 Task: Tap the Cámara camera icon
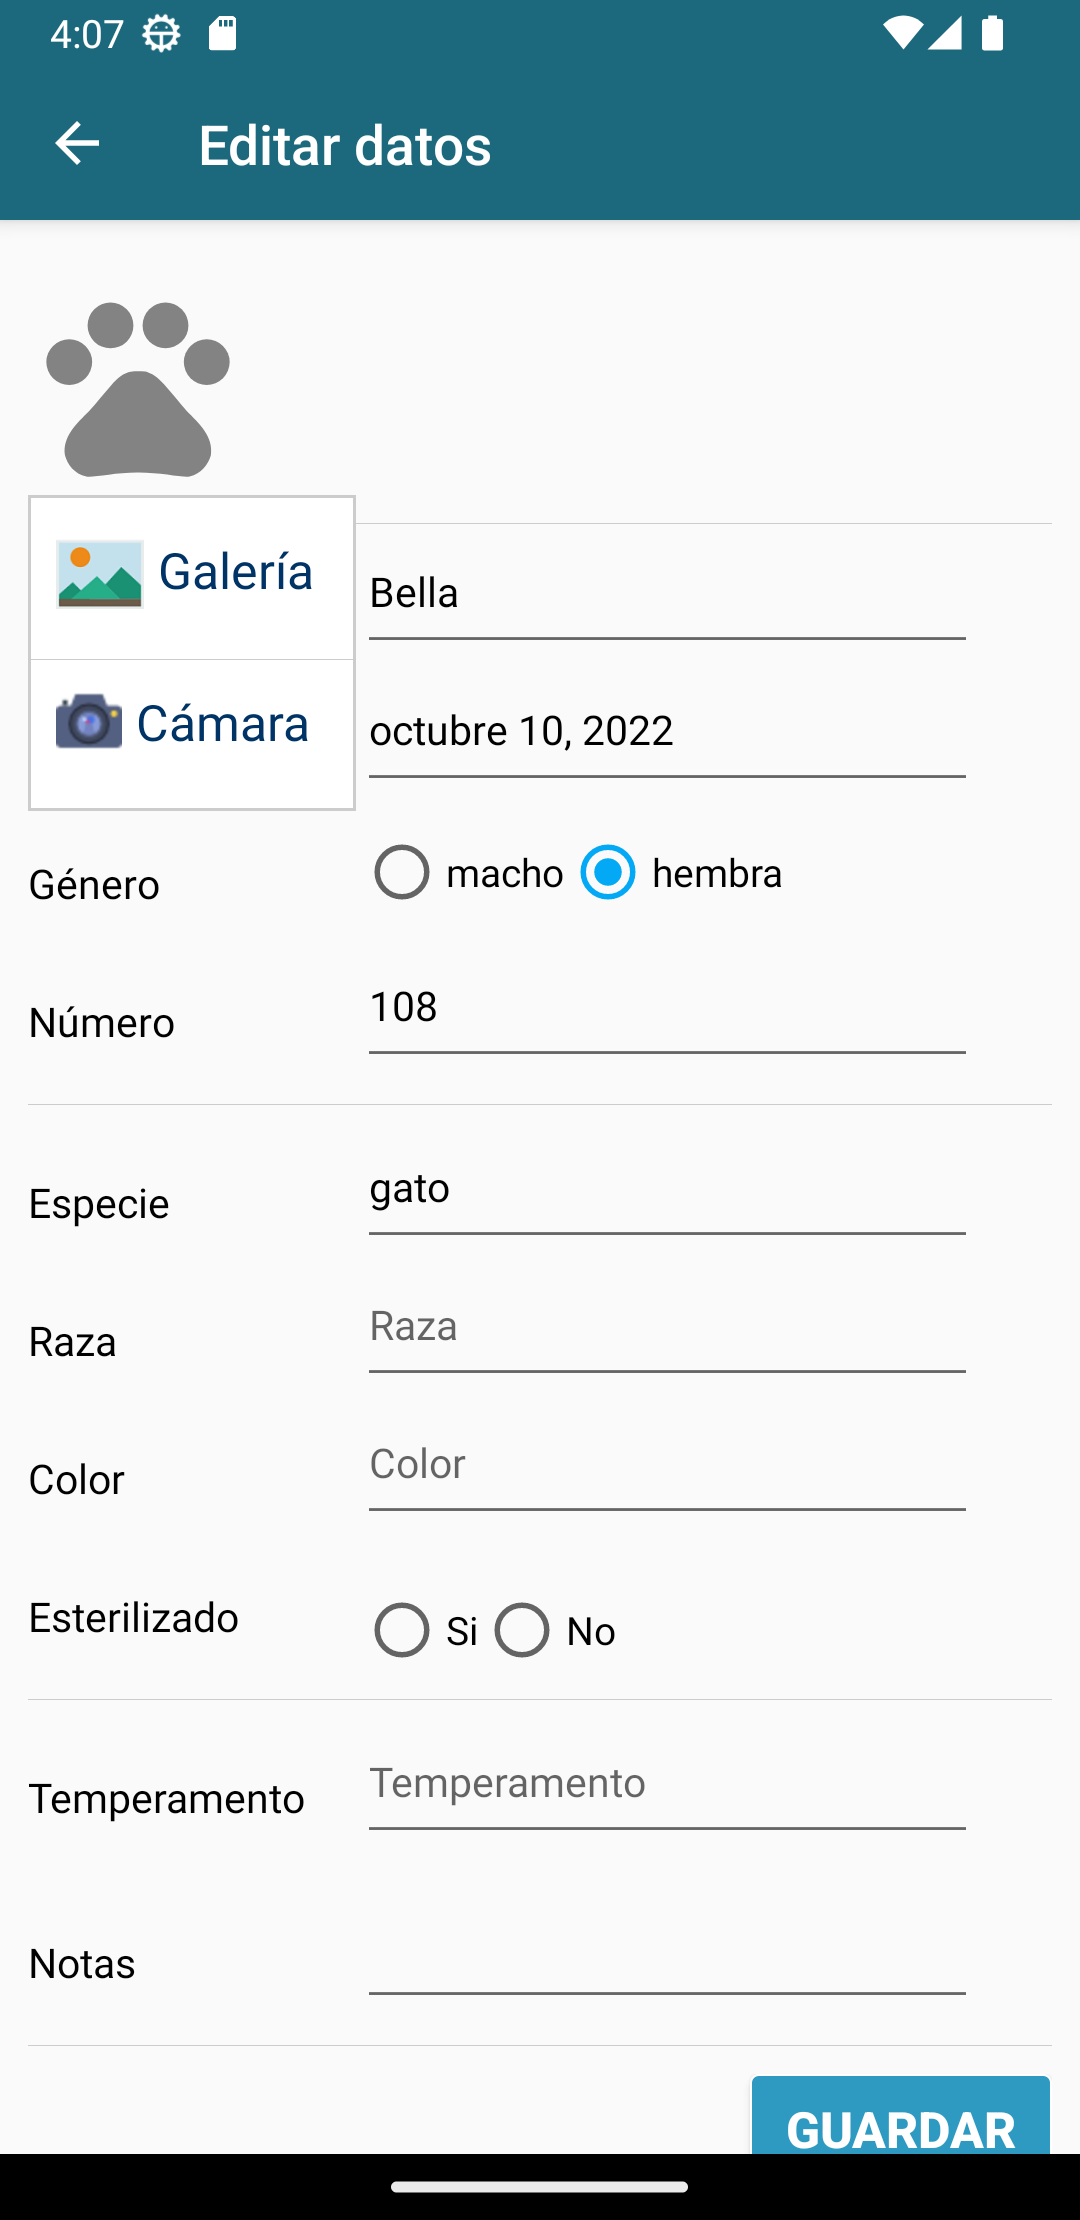point(89,721)
